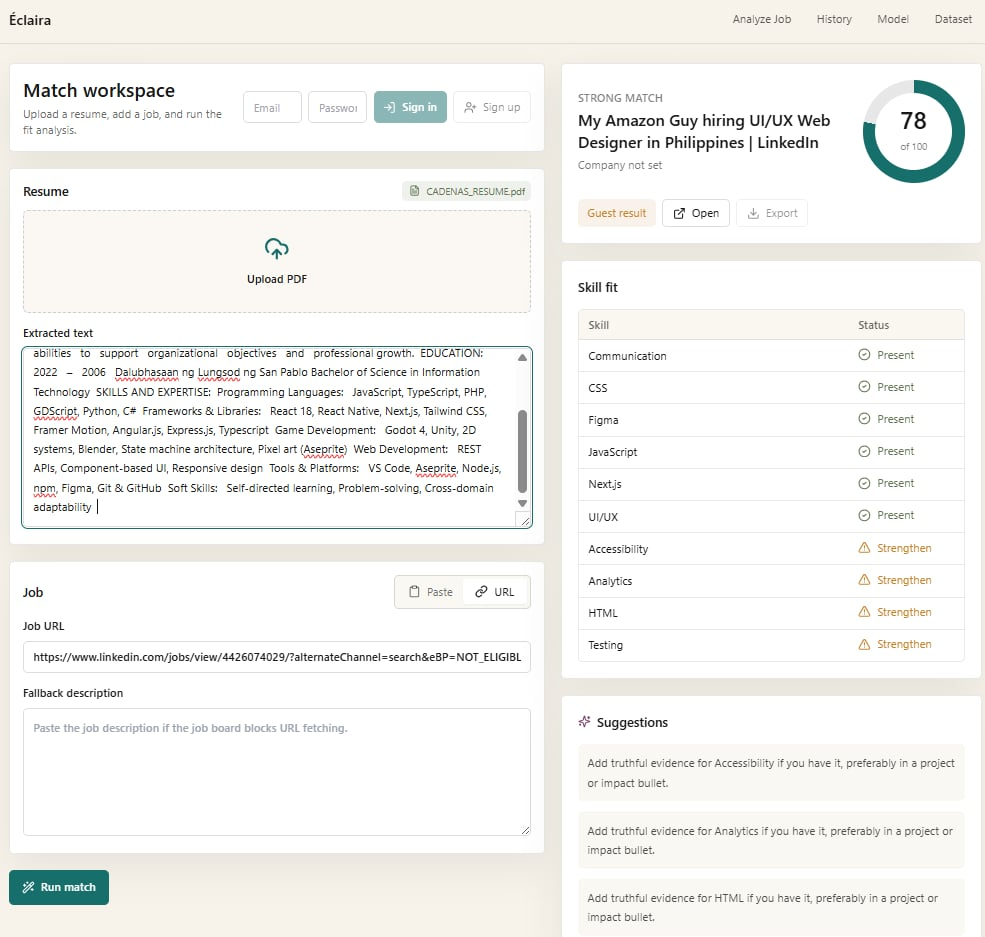Click the Run match button
Viewport: 985px width, 937px height.
59,887
